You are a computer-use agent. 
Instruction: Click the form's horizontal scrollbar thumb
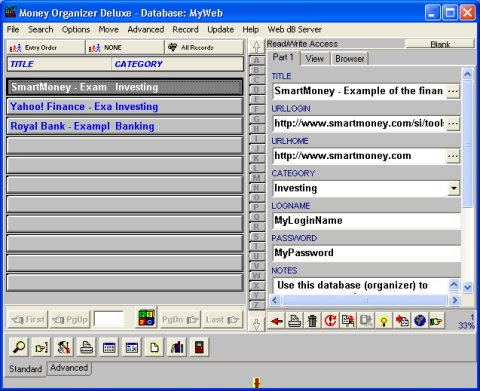click(364, 300)
